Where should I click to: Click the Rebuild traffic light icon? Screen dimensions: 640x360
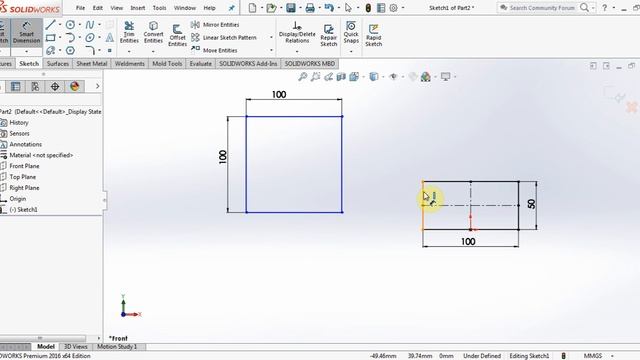click(368, 8)
